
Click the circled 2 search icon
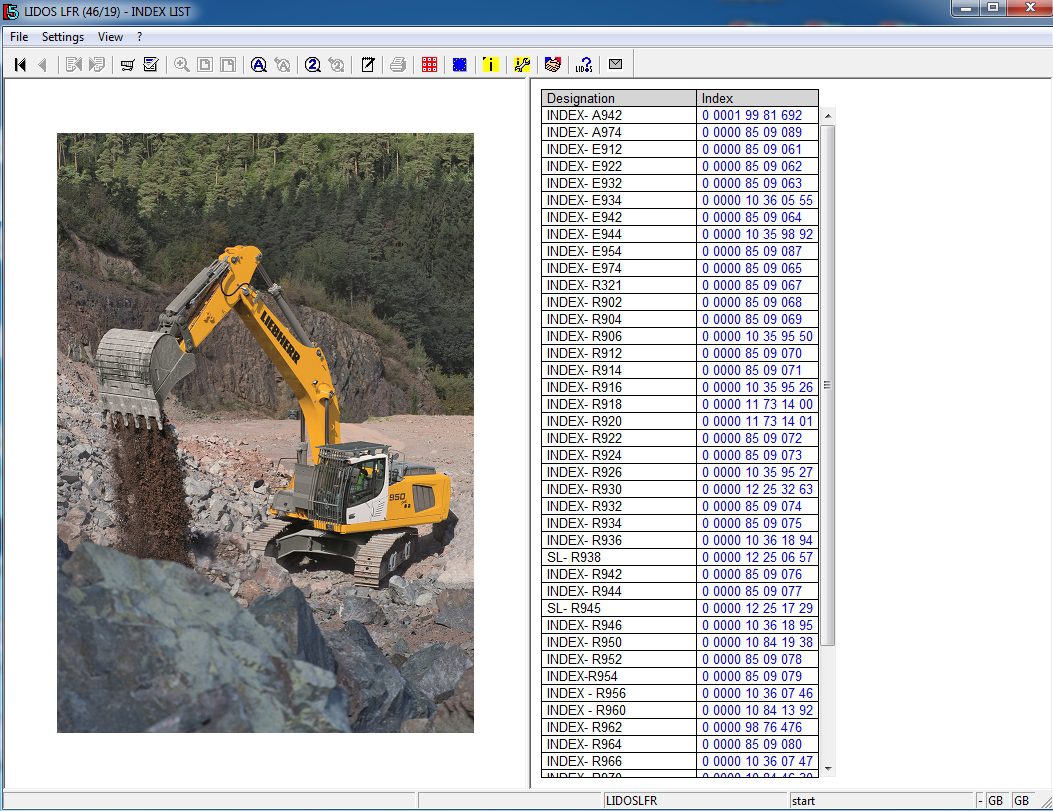[312, 65]
